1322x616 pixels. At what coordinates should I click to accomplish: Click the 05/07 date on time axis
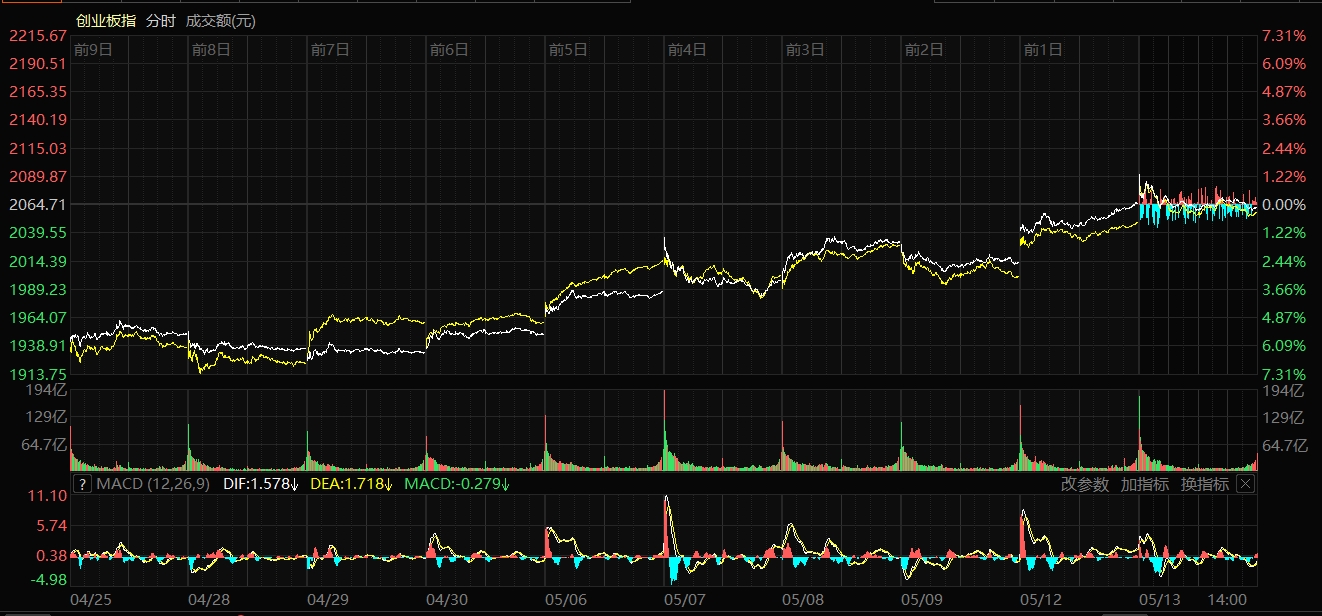pos(685,600)
